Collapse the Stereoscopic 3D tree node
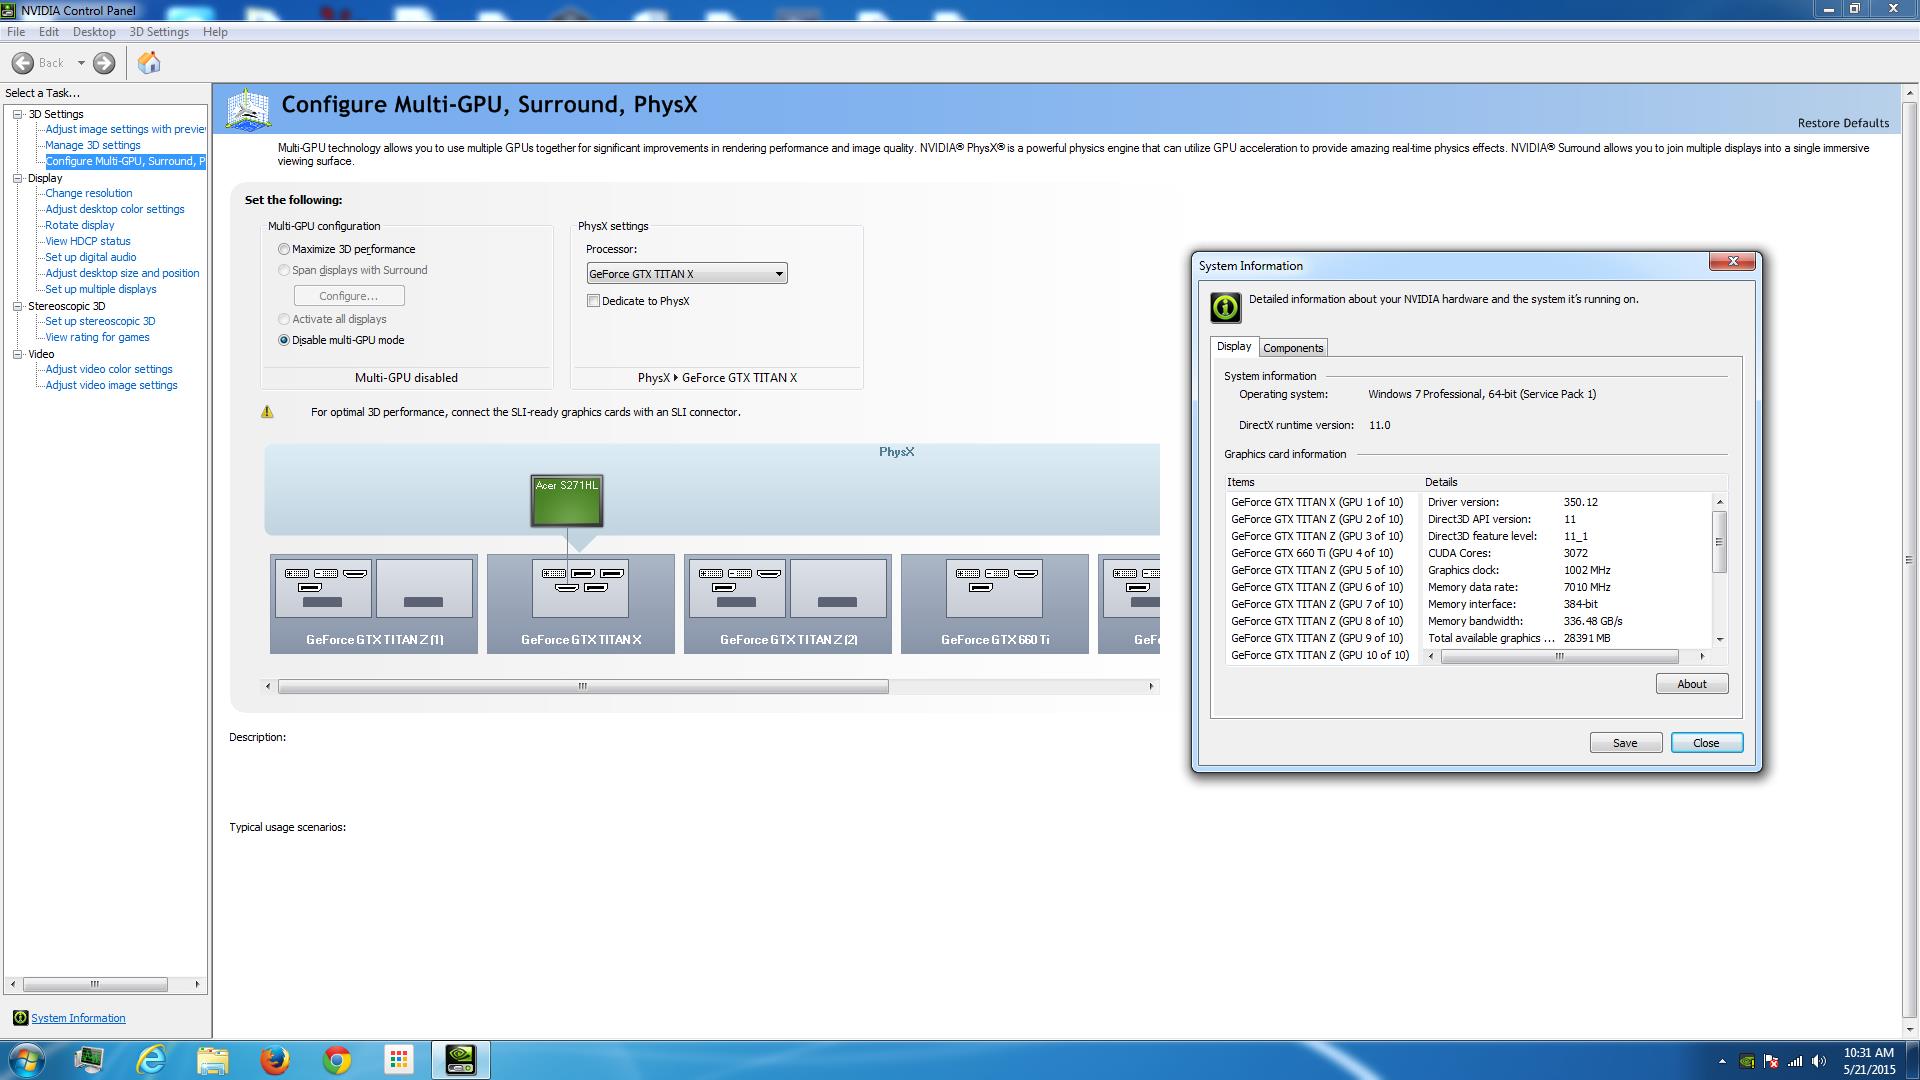 click(17, 306)
